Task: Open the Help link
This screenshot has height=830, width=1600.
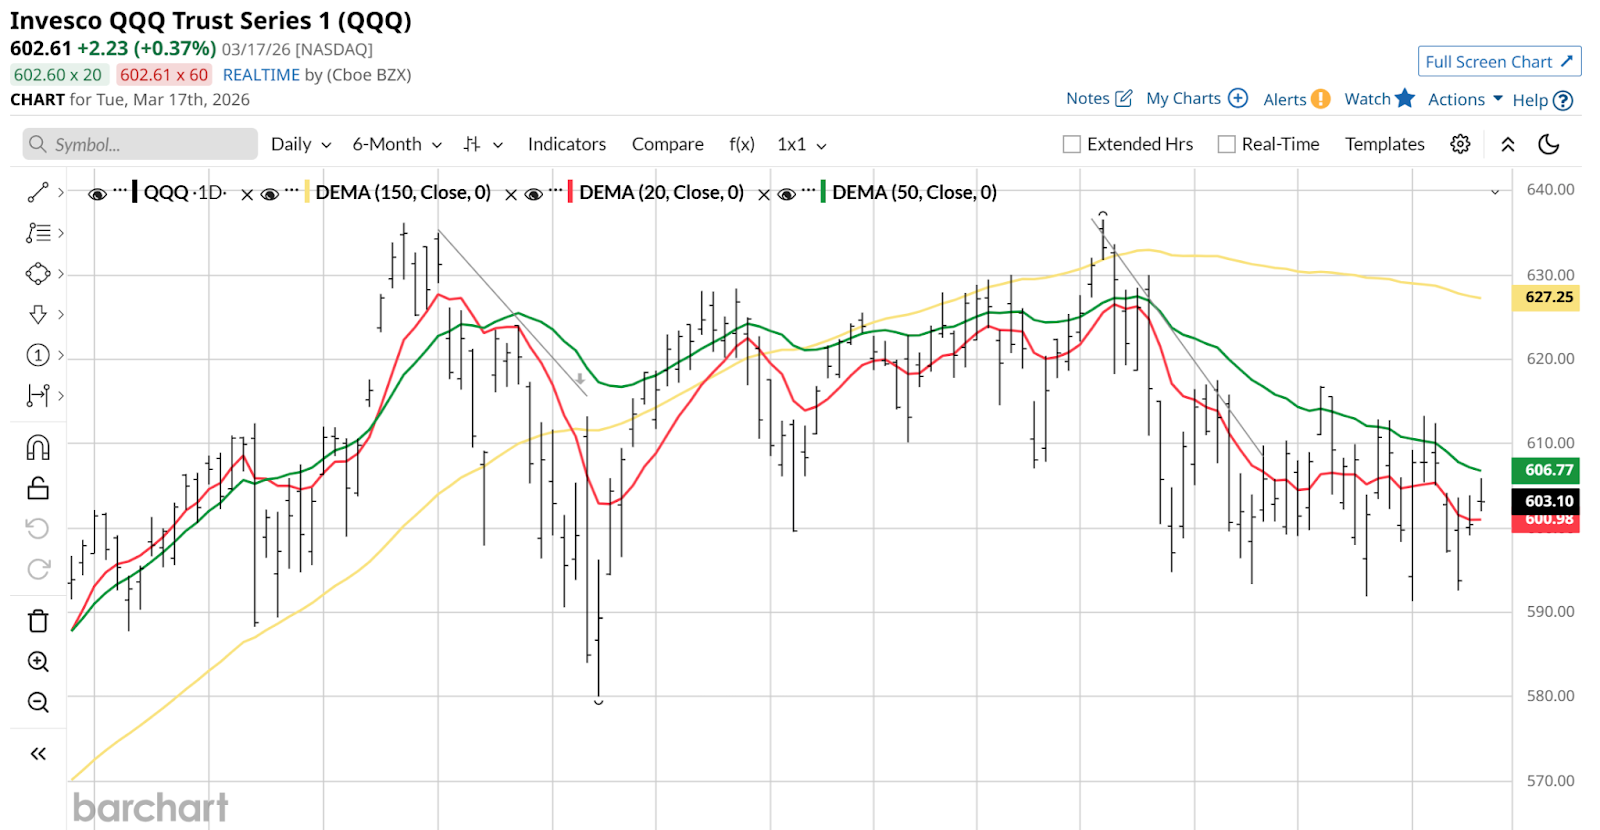Action: 1530,100
